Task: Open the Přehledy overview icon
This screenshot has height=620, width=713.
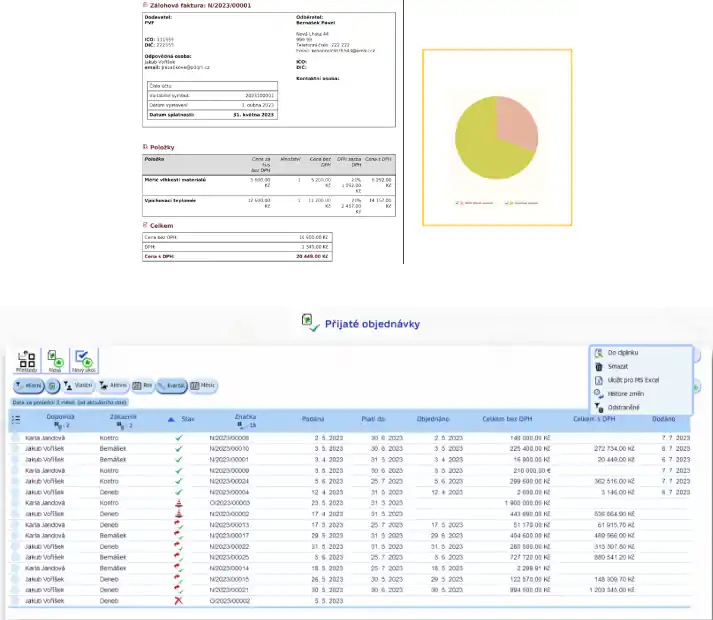Action: (26, 362)
